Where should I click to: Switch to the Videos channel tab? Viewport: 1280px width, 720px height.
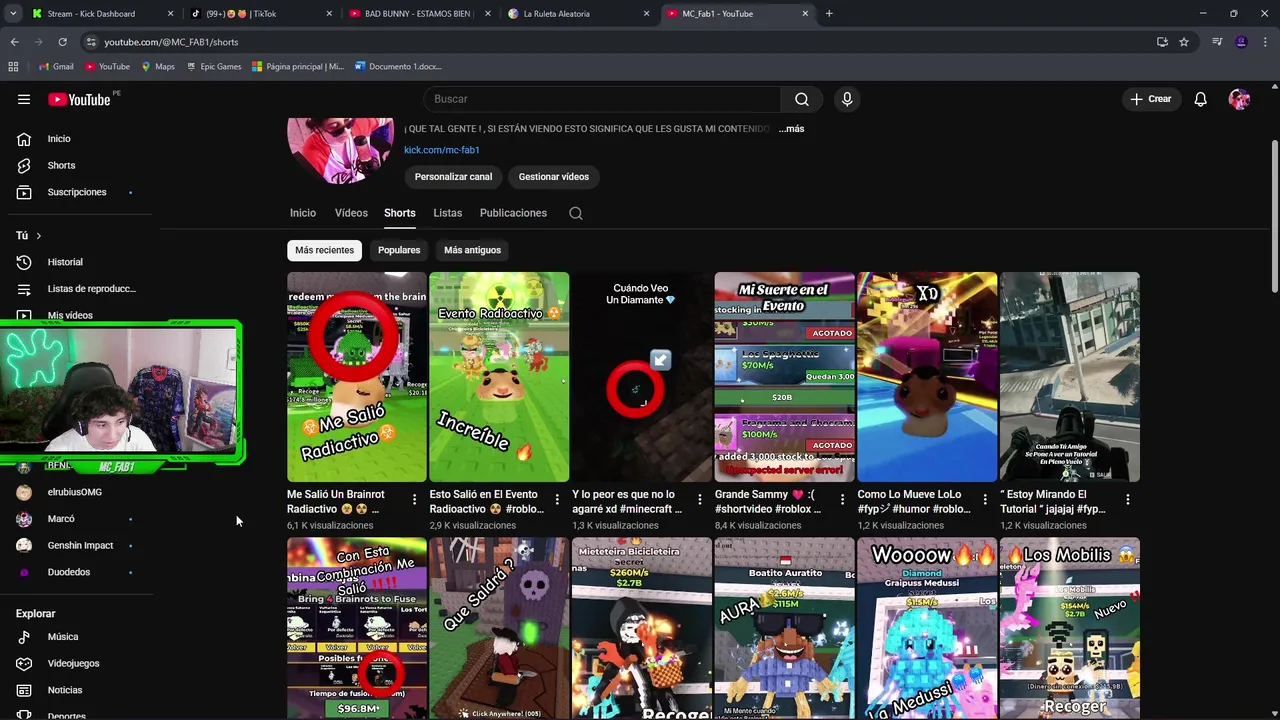pyautogui.click(x=351, y=213)
